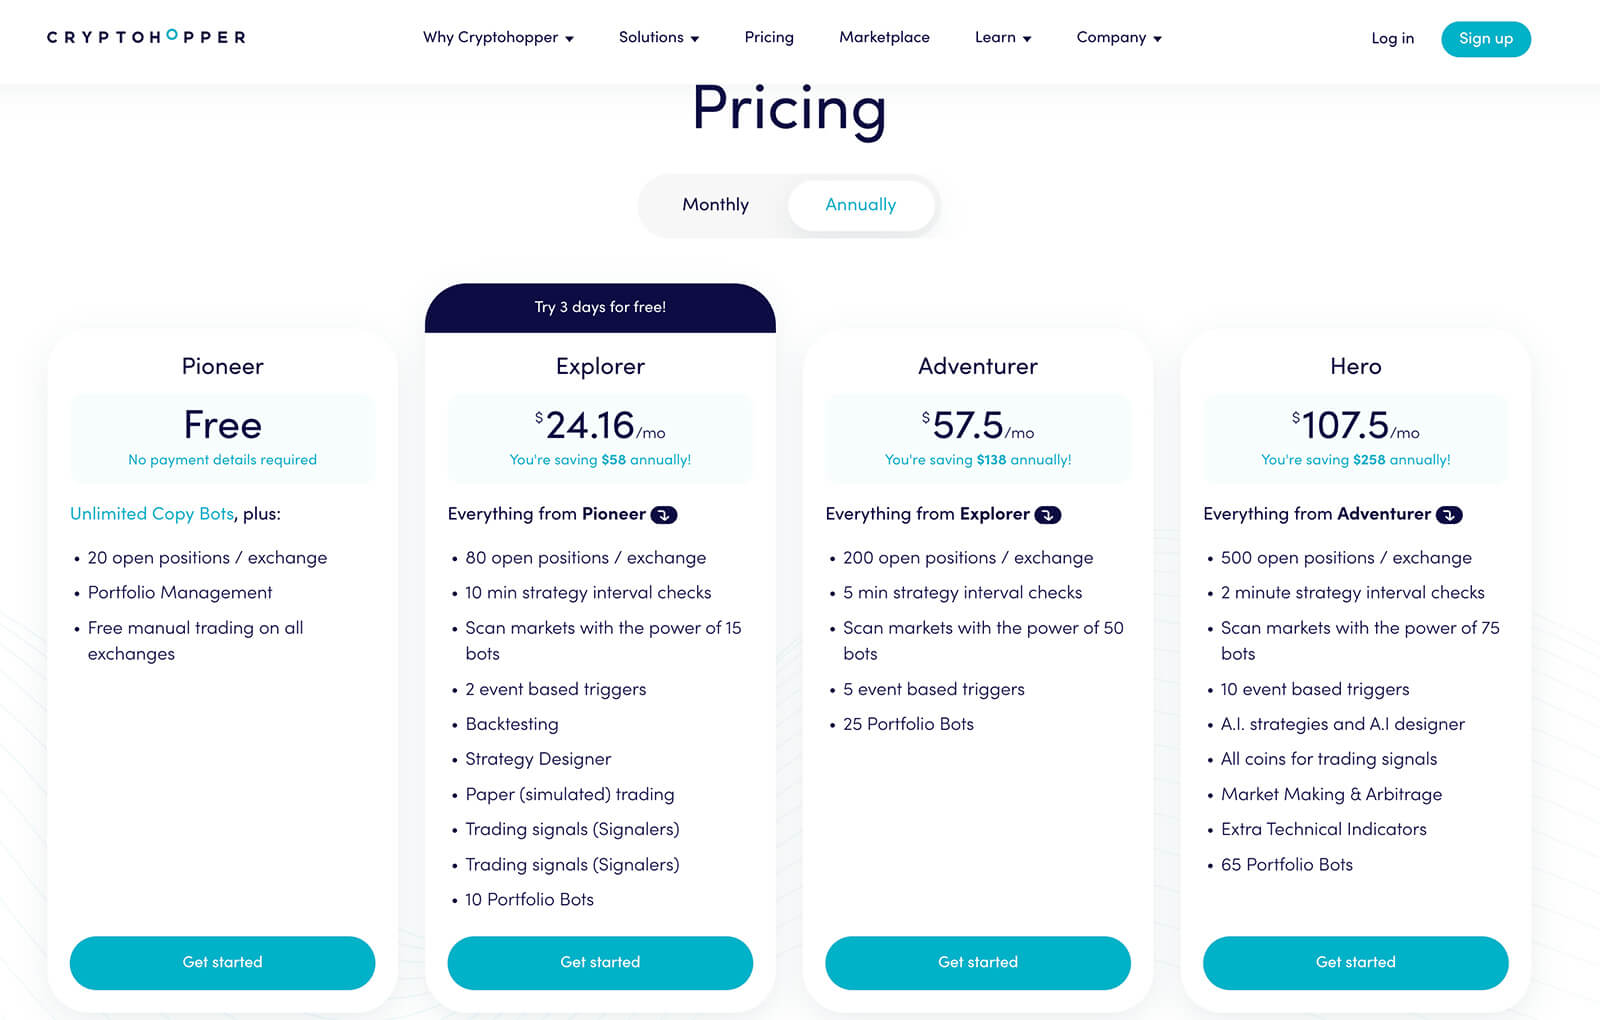Click the Try 3 days for free banner
The width and height of the screenshot is (1600, 1020).
click(600, 307)
